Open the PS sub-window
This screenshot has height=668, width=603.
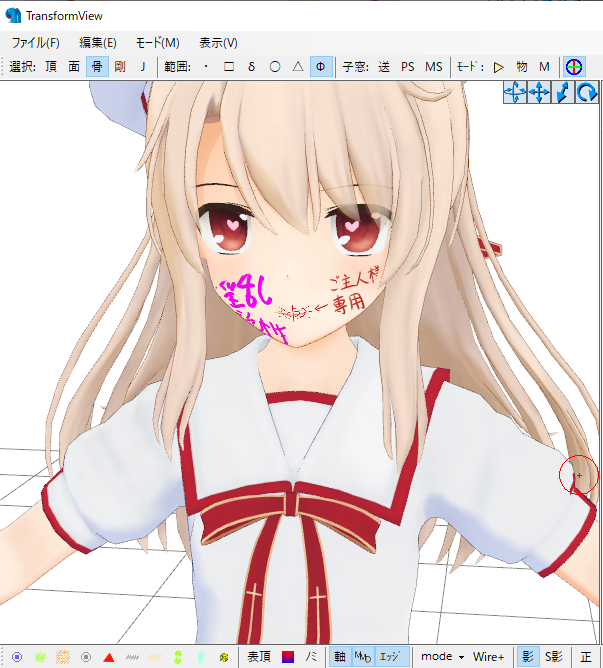click(x=407, y=67)
